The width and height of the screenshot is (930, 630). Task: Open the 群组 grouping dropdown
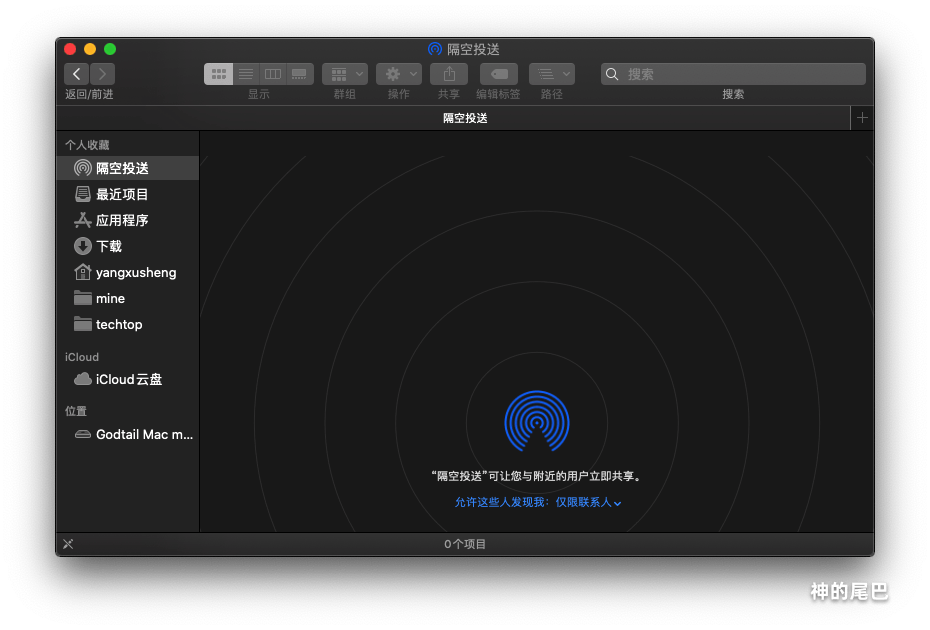click(344, 74)
